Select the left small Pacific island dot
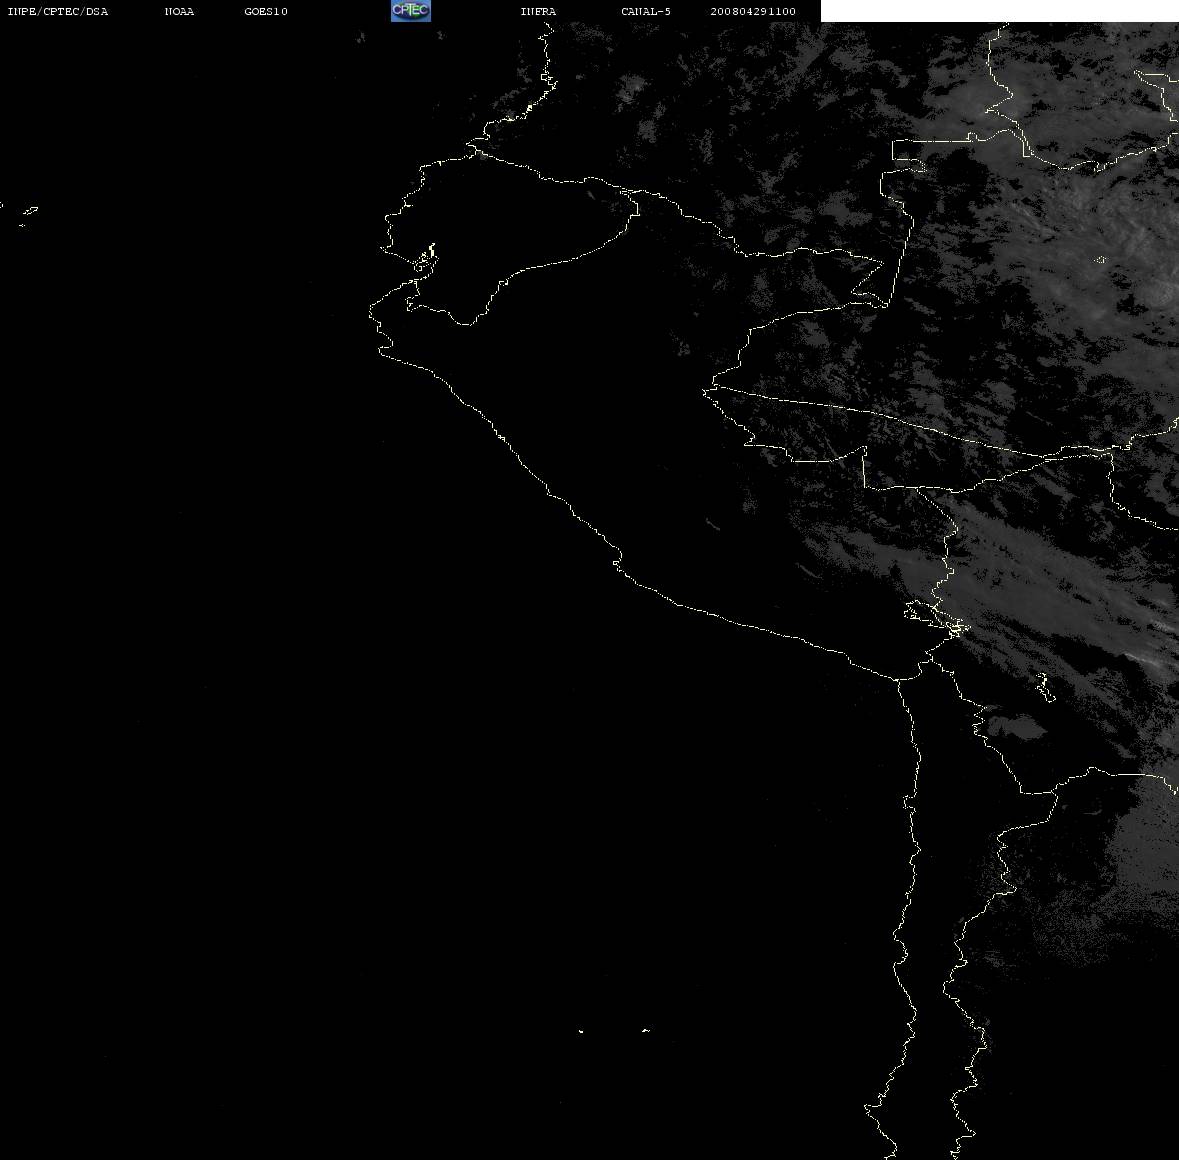 [x=580, y=1031]
